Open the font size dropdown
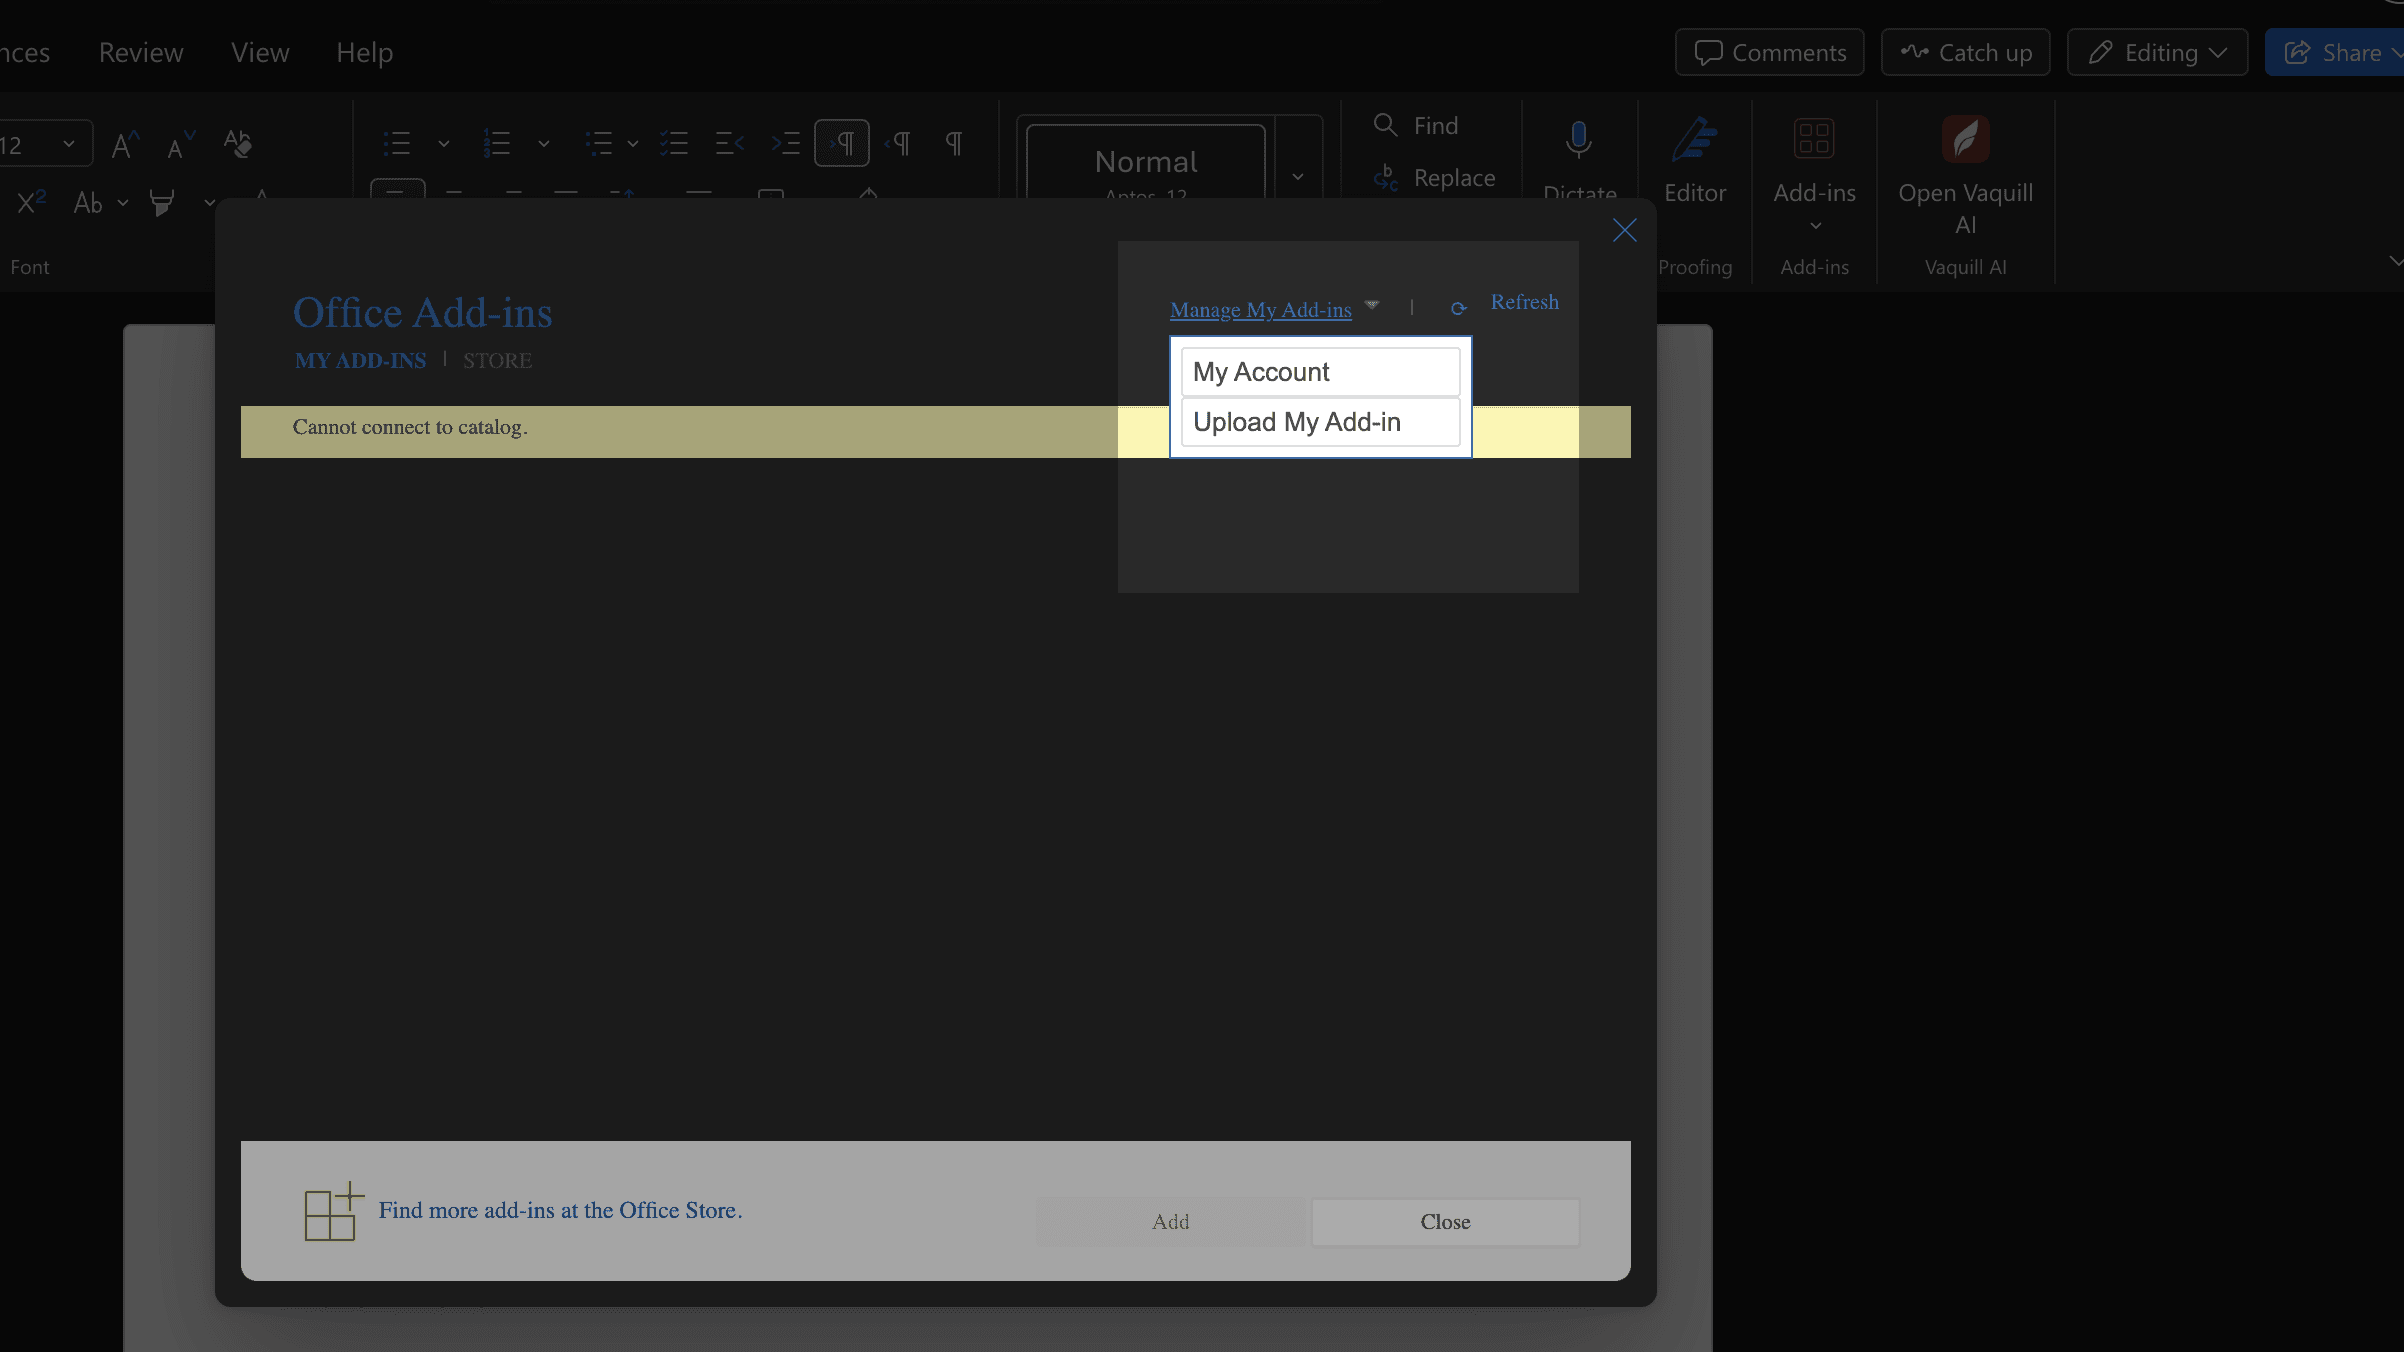The image size is (2404, 1352). [x=69, y=144]
